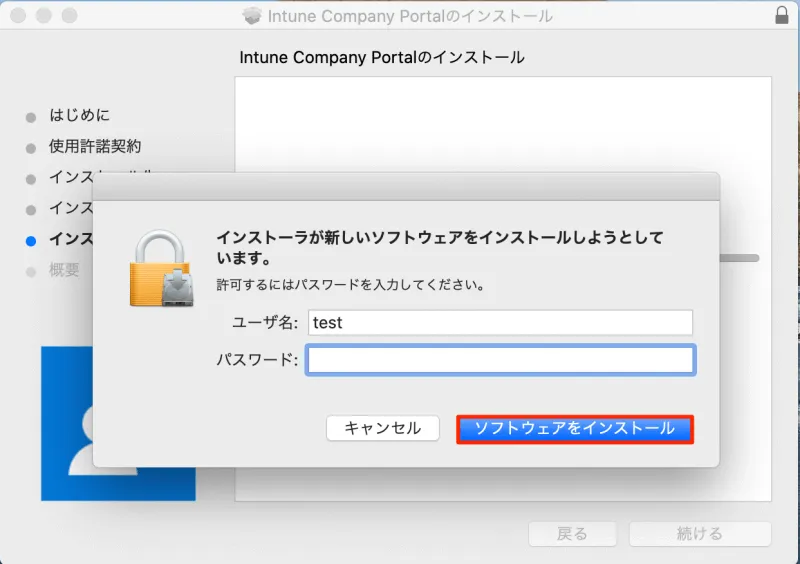Select the 概要 step label

coord(65,270)
